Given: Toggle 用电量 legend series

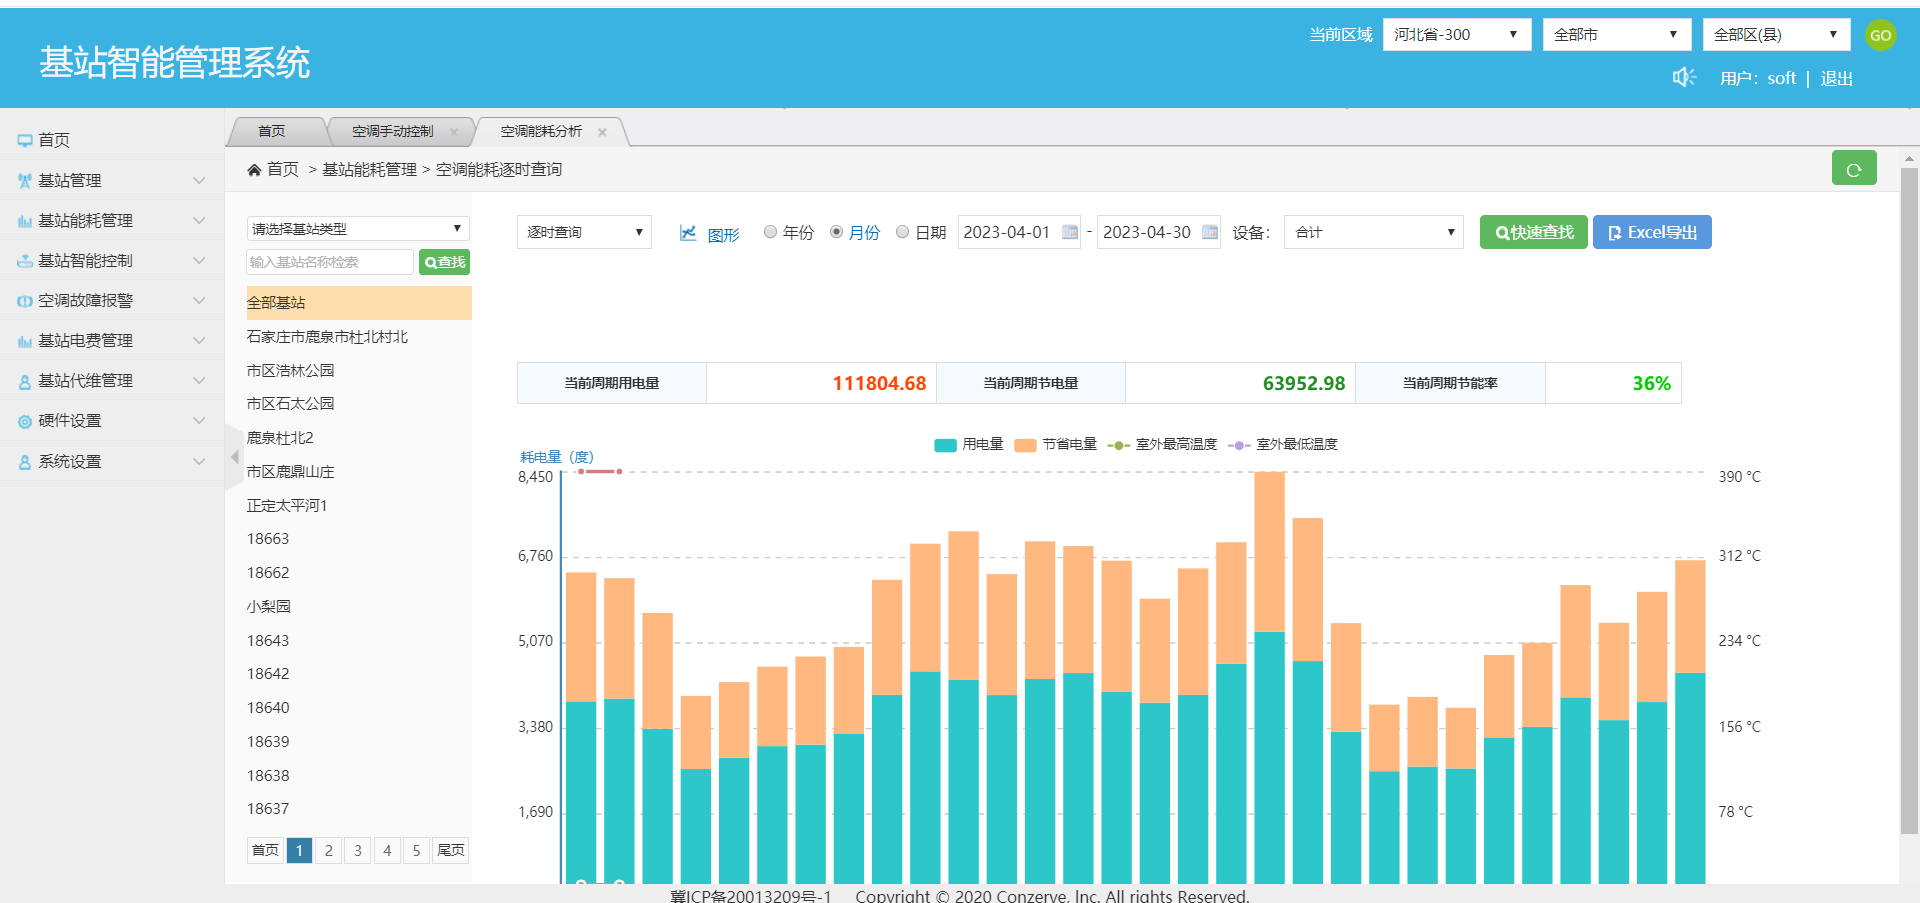Looking at the screenshot, I should pos(968,445).
